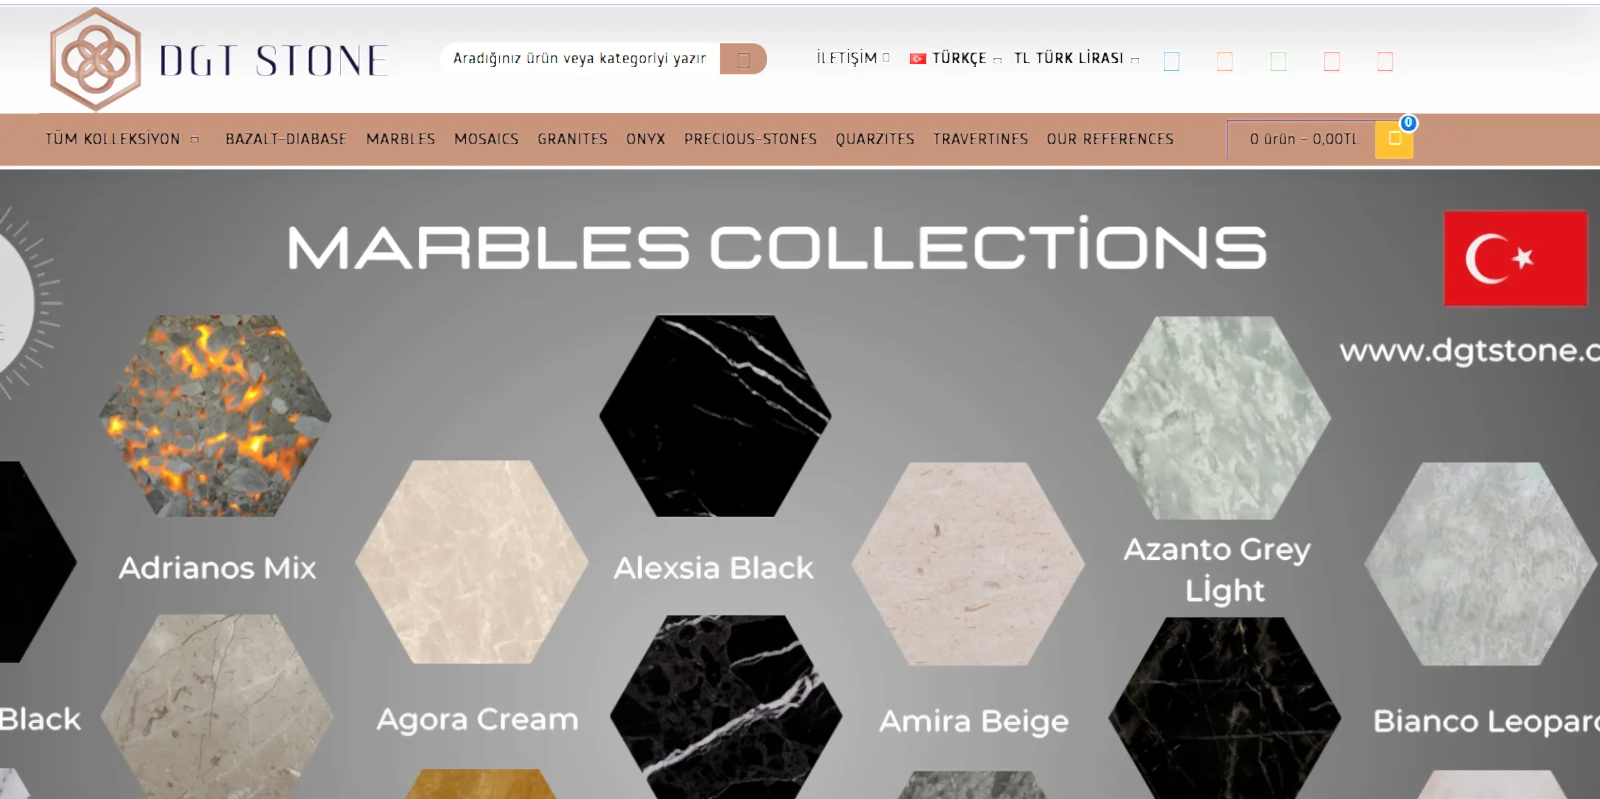The height and width of the screenshot is (799, 1600).
Task: Select the Alexsia Black marble swatch
Action: 715,416
